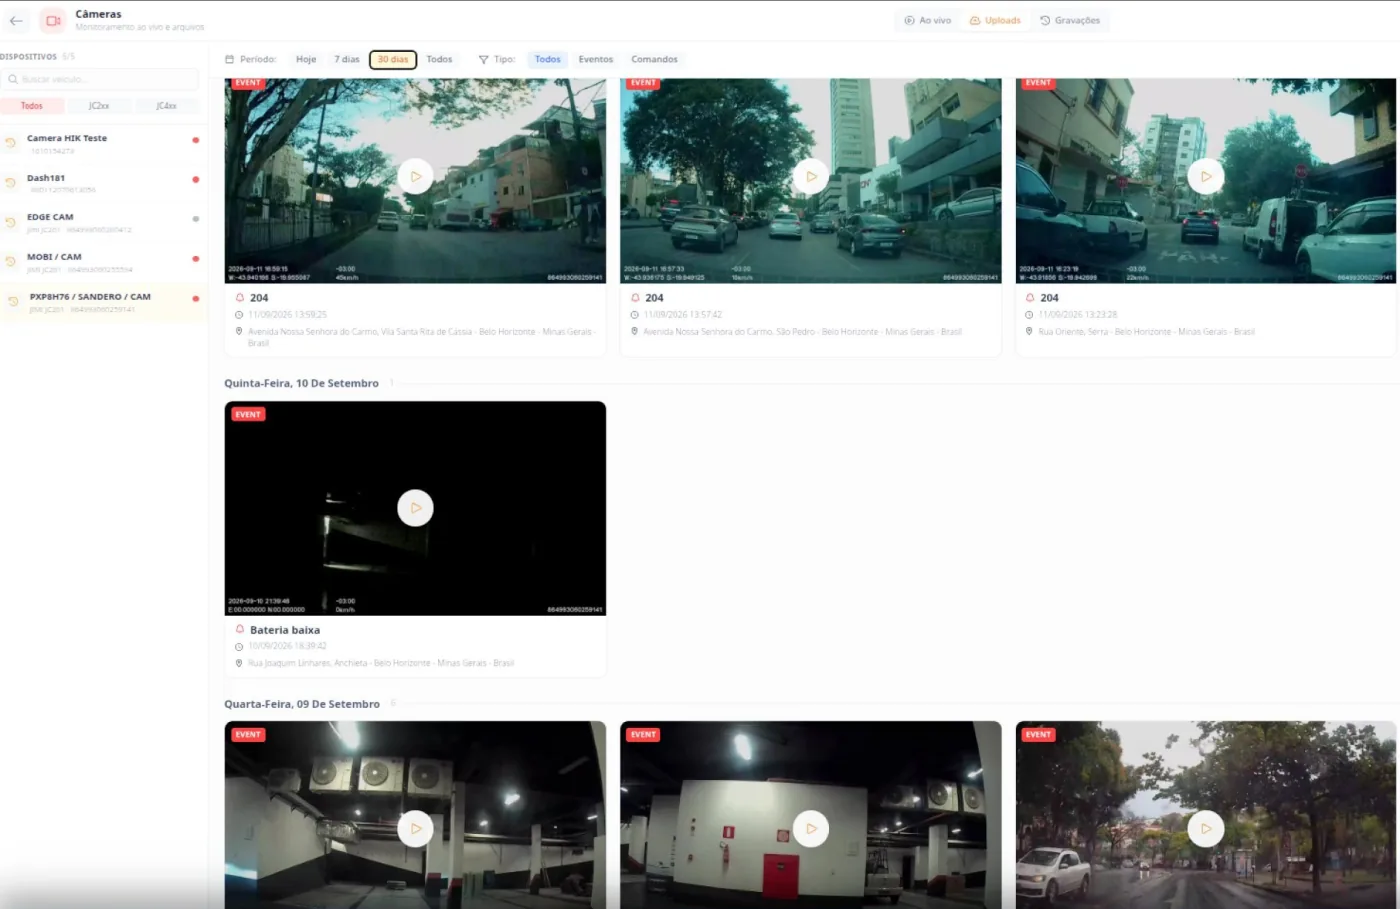The height and width of the screenshot is (909, 1400).
Task: Open the Uploads tab
Action: 995,20
